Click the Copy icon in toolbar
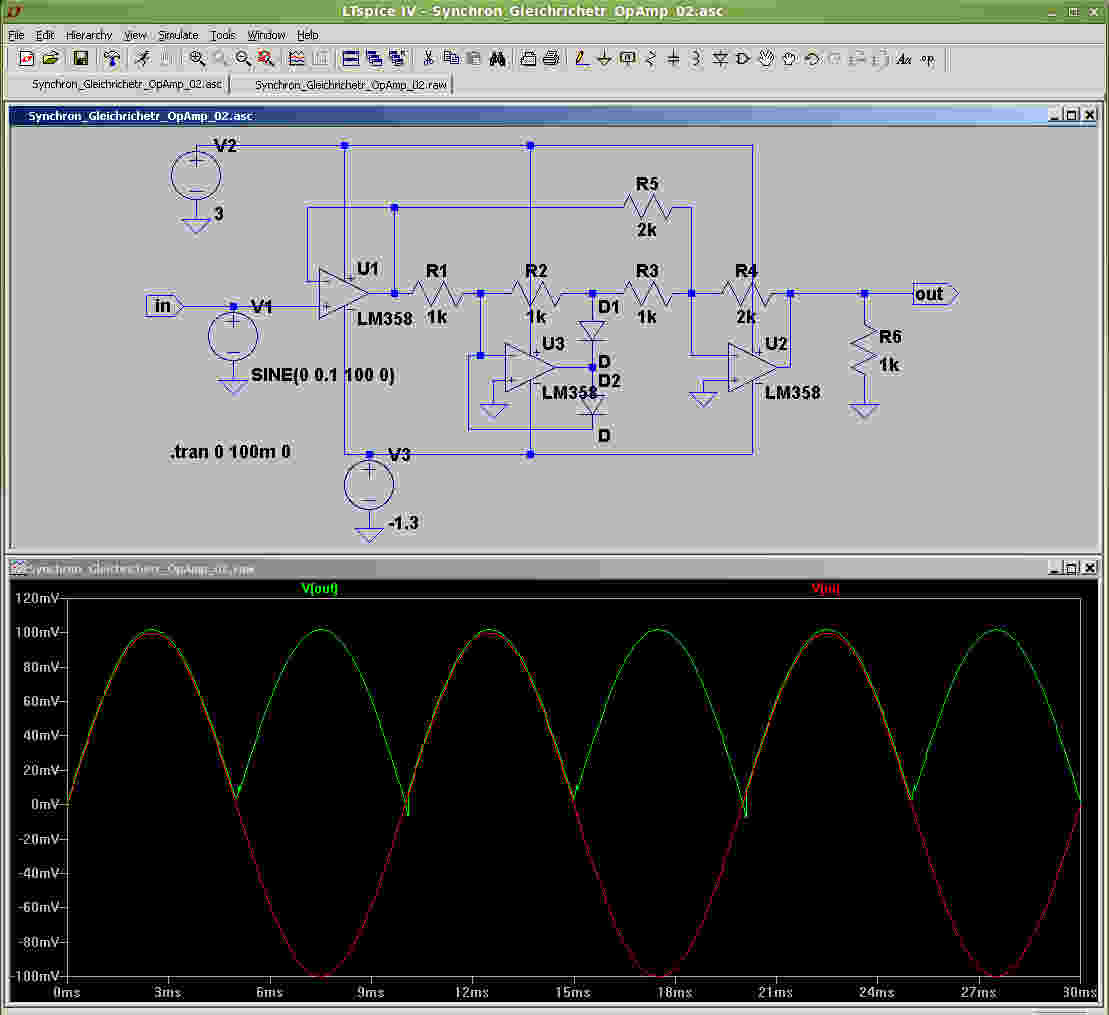 tap(451, 59)
